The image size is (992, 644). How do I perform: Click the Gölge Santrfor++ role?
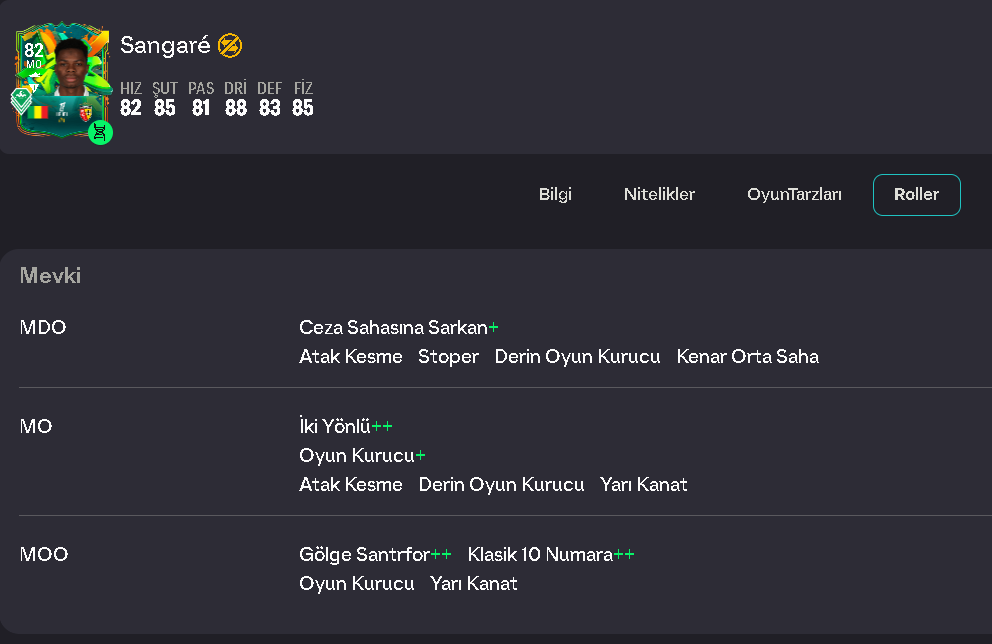pyautogui.click(x=375, y=555)
